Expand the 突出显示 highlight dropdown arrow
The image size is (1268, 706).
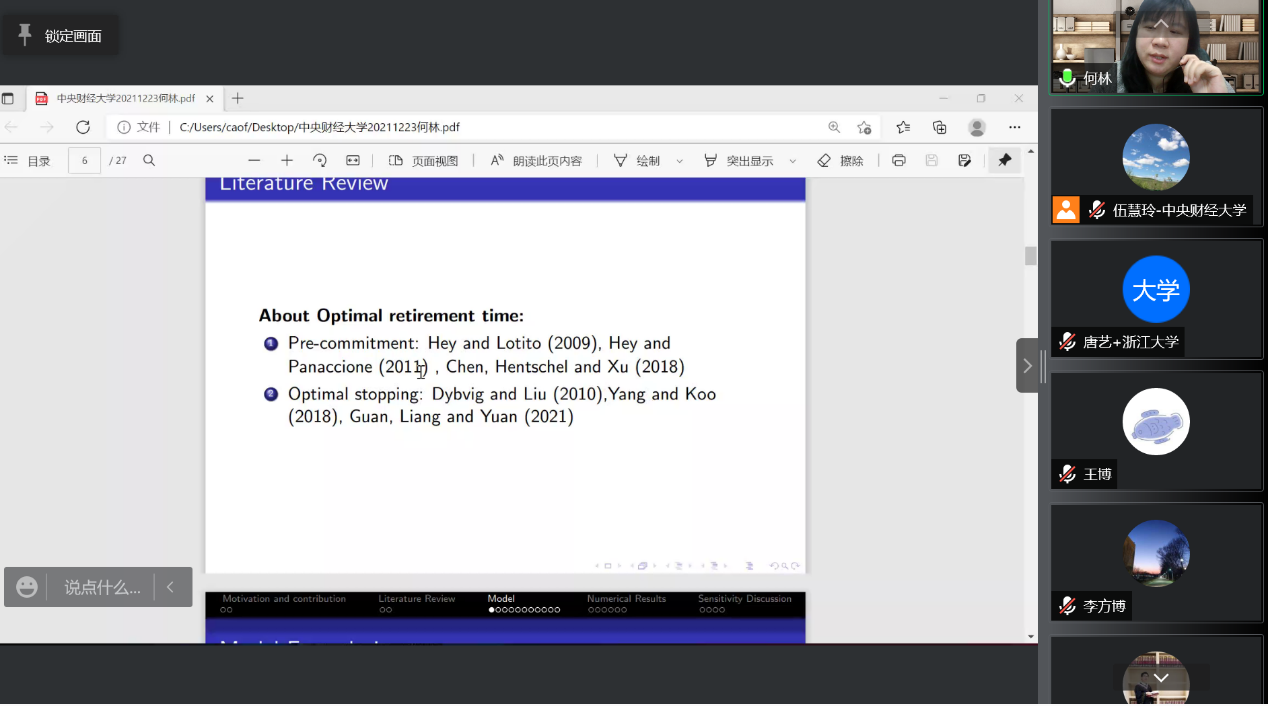(793, 161)
